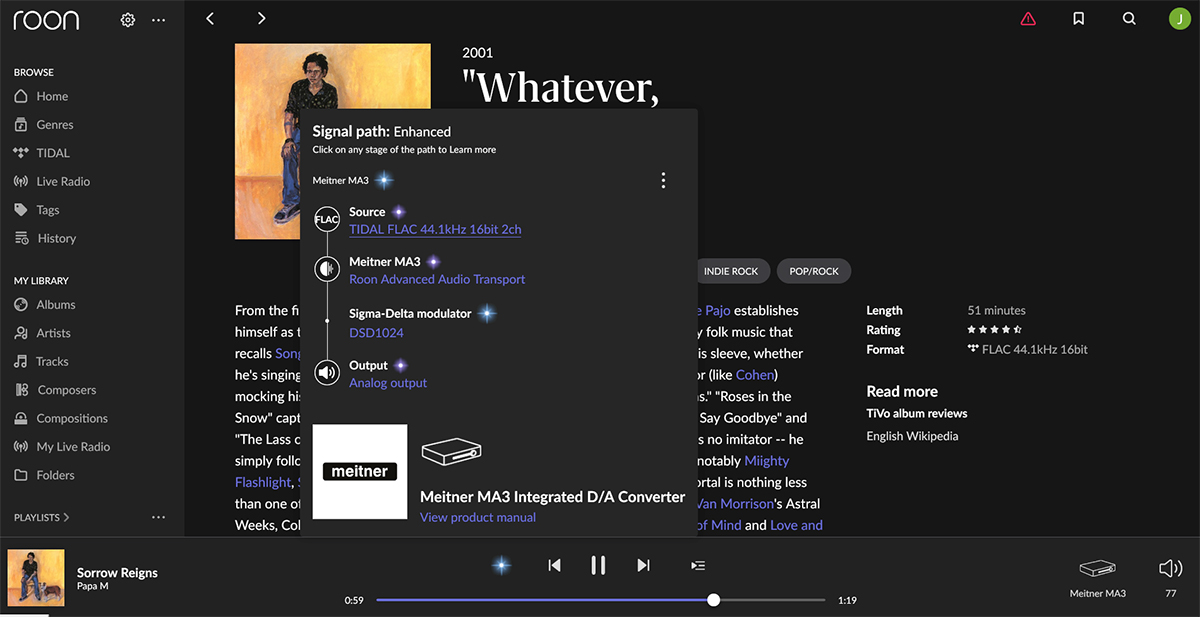
Task: Skip to previous track
Action: 554,566
